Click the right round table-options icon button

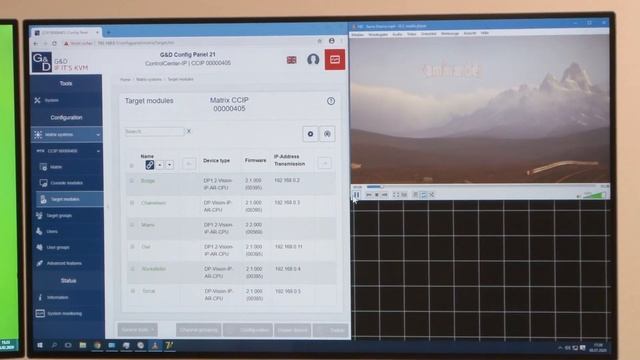327,134
